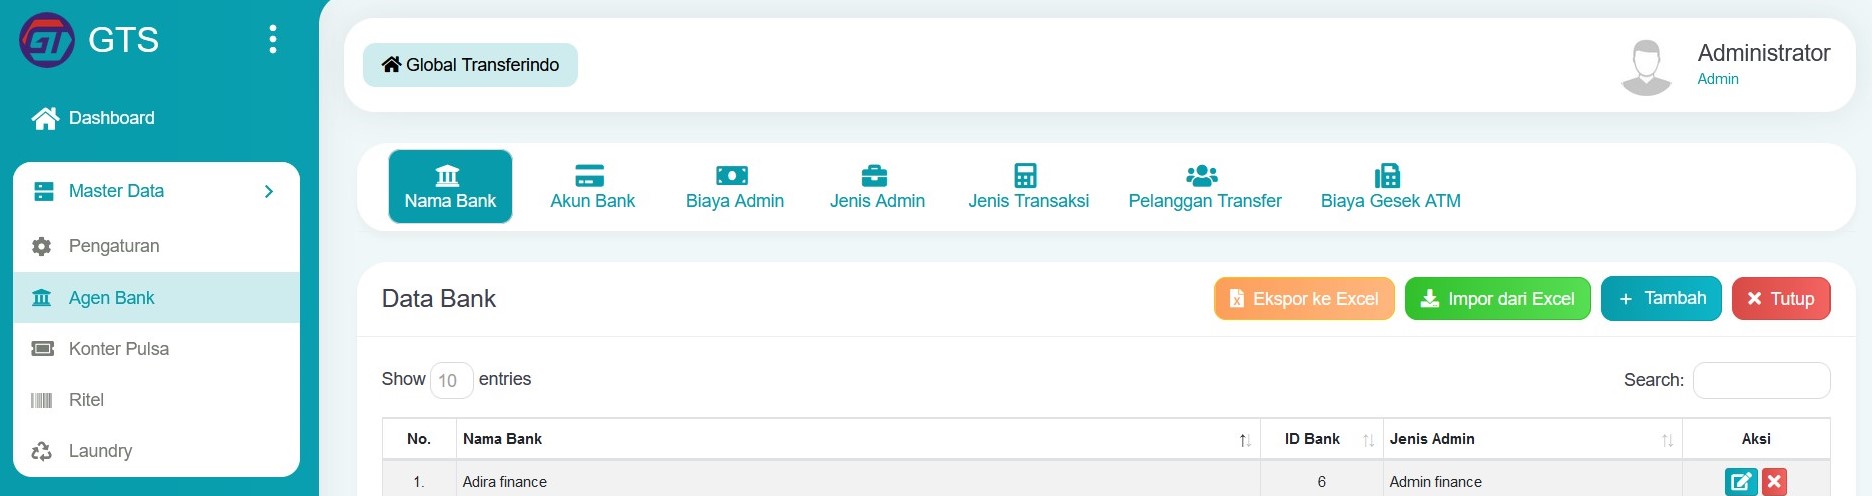Image resolution: width=1872 pixels, height=496 pixels.
Task: Select Agen Bank in sidebar
Action: pos(156,298)
